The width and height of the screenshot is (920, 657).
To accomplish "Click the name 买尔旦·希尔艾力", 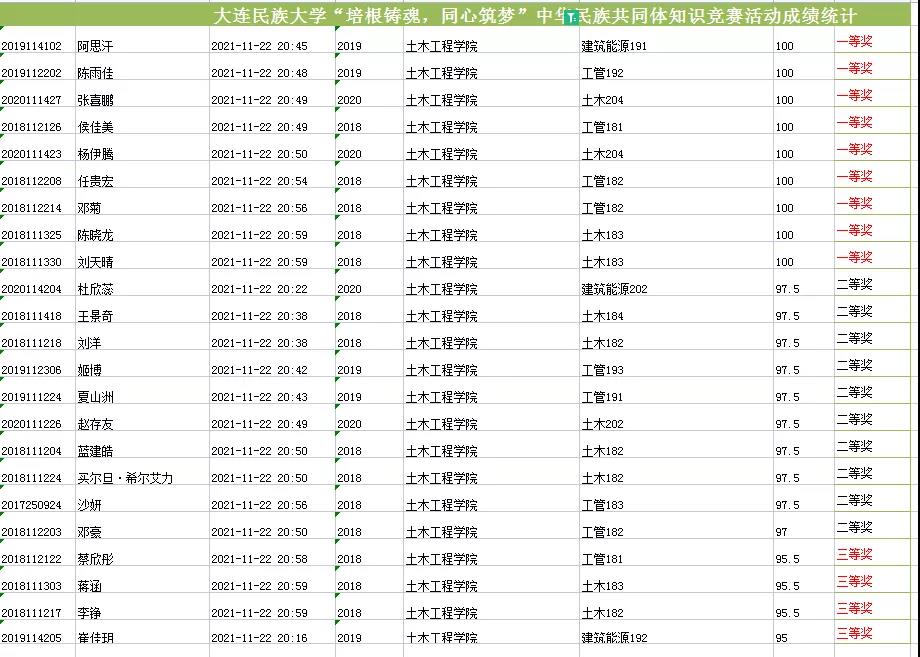I will (126, 478).
